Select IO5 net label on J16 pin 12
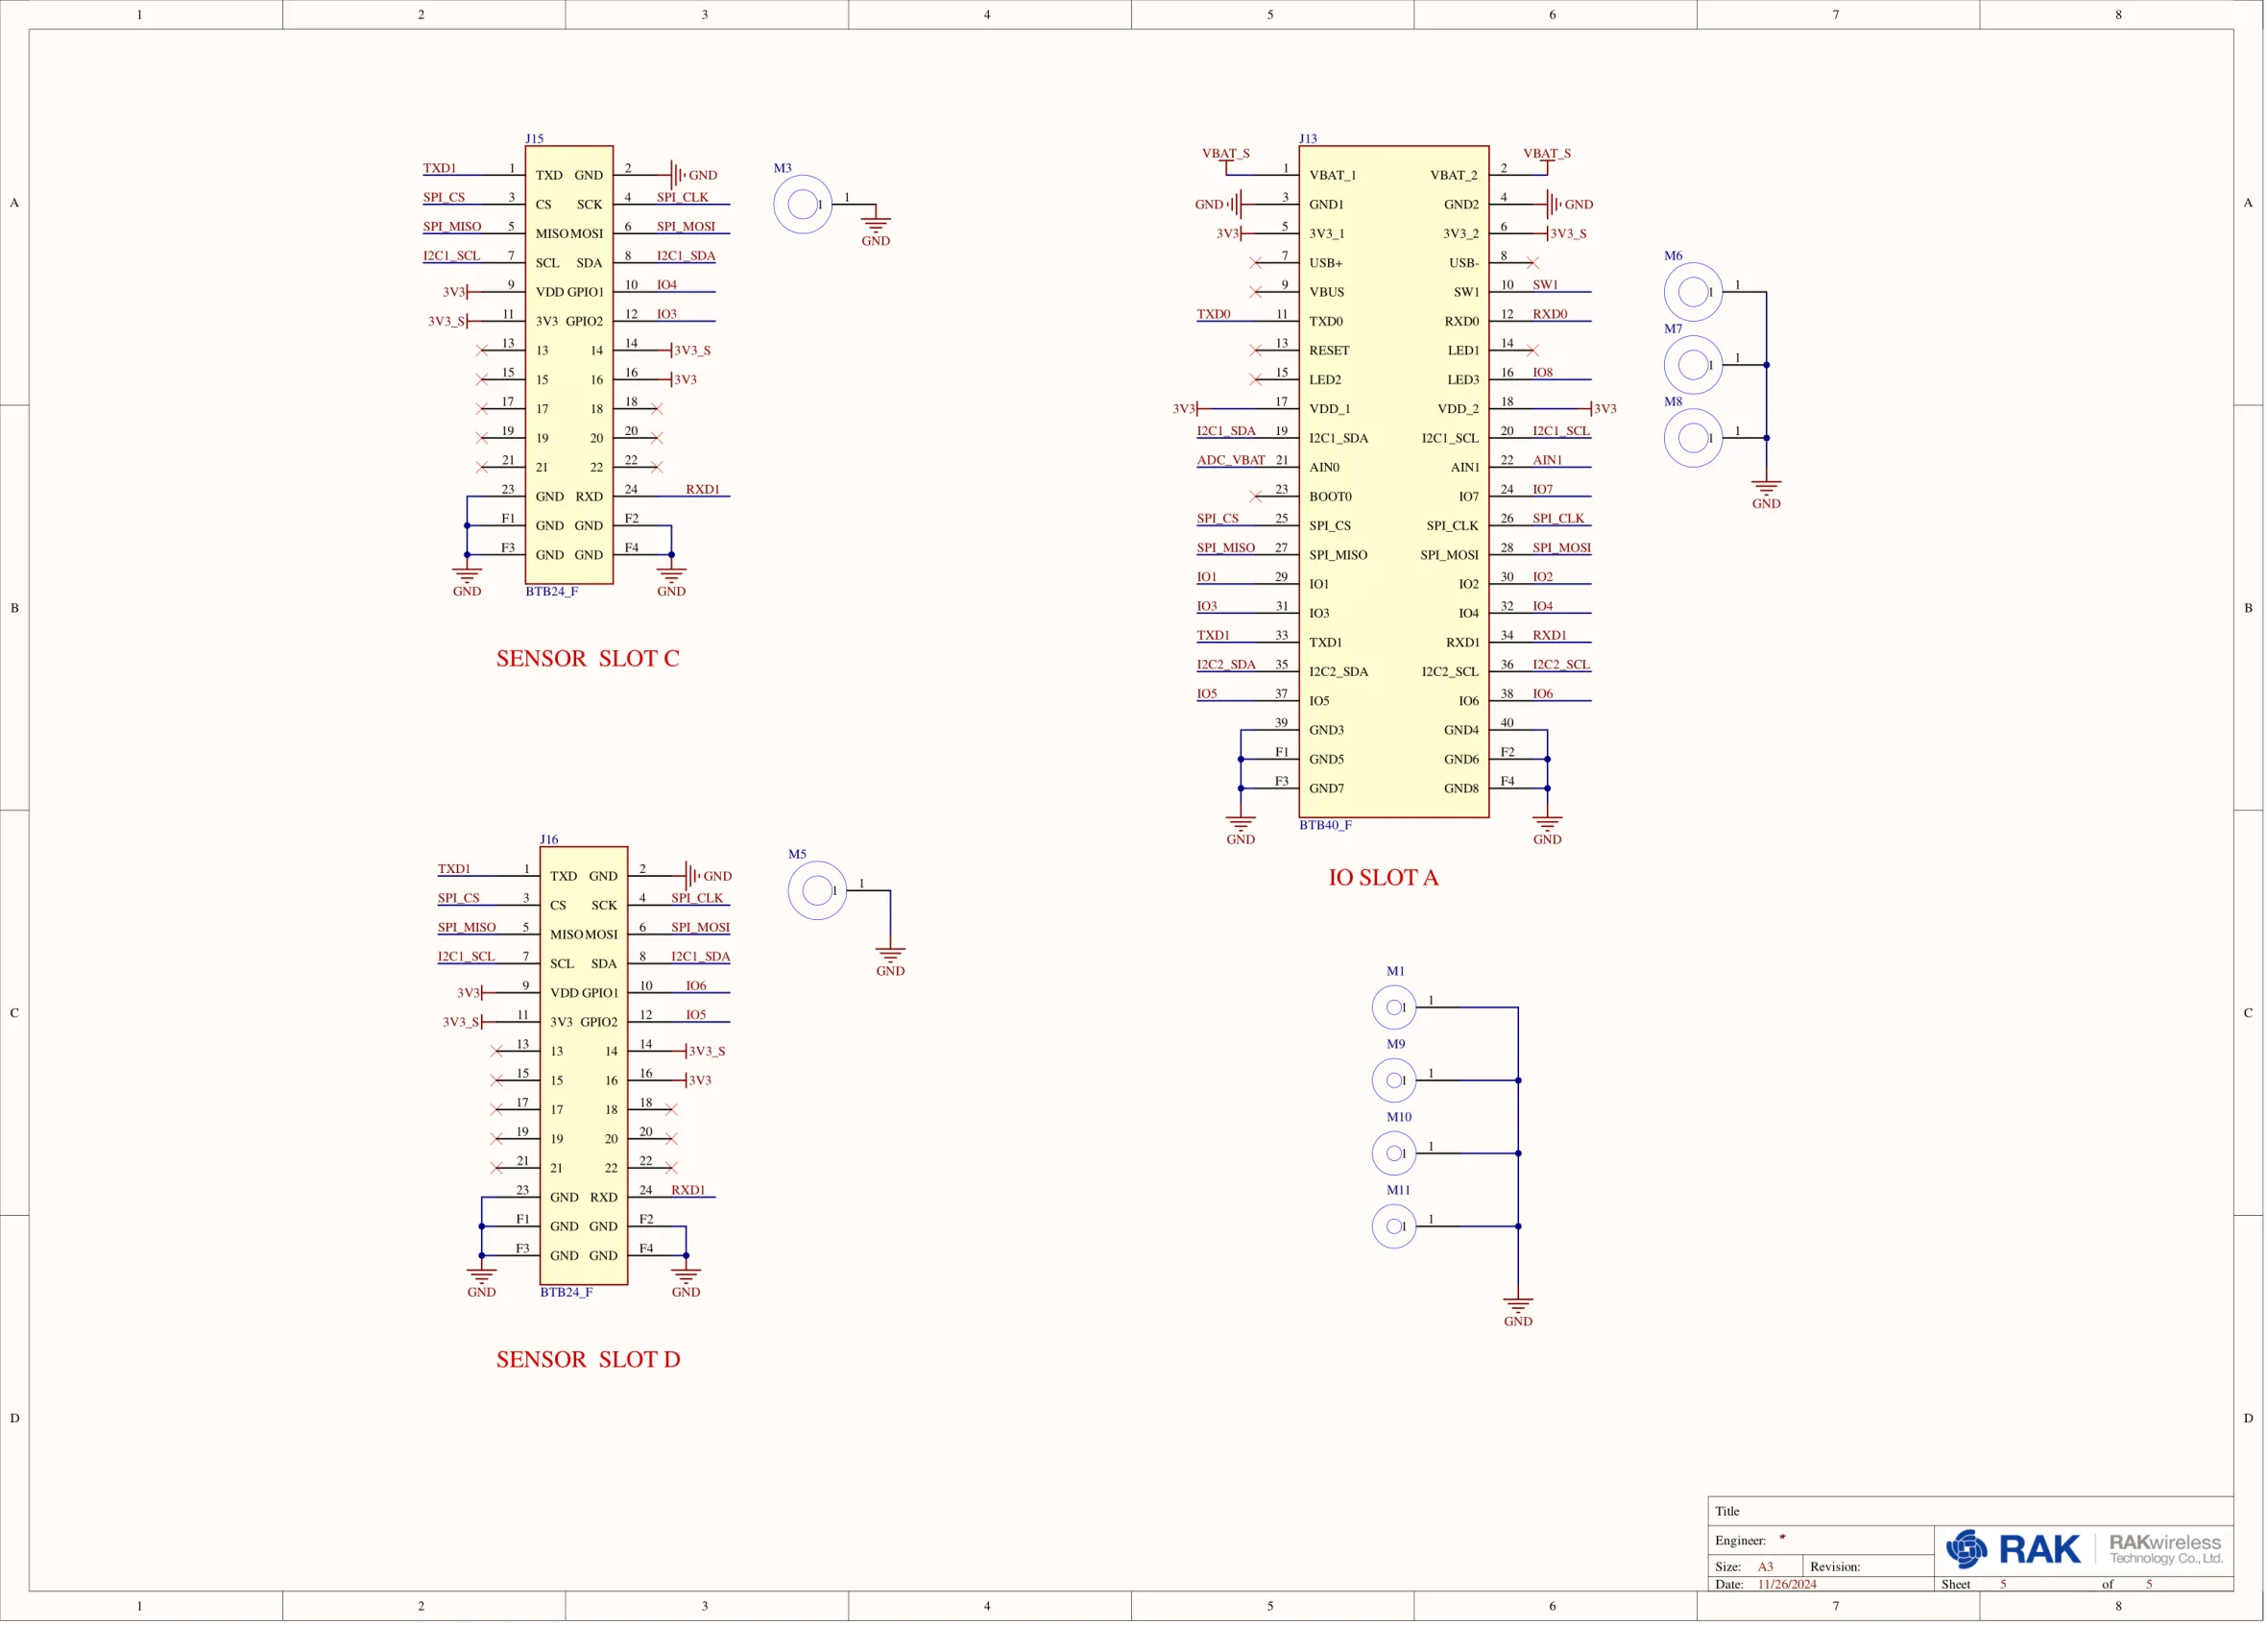 coord(695,1015)
